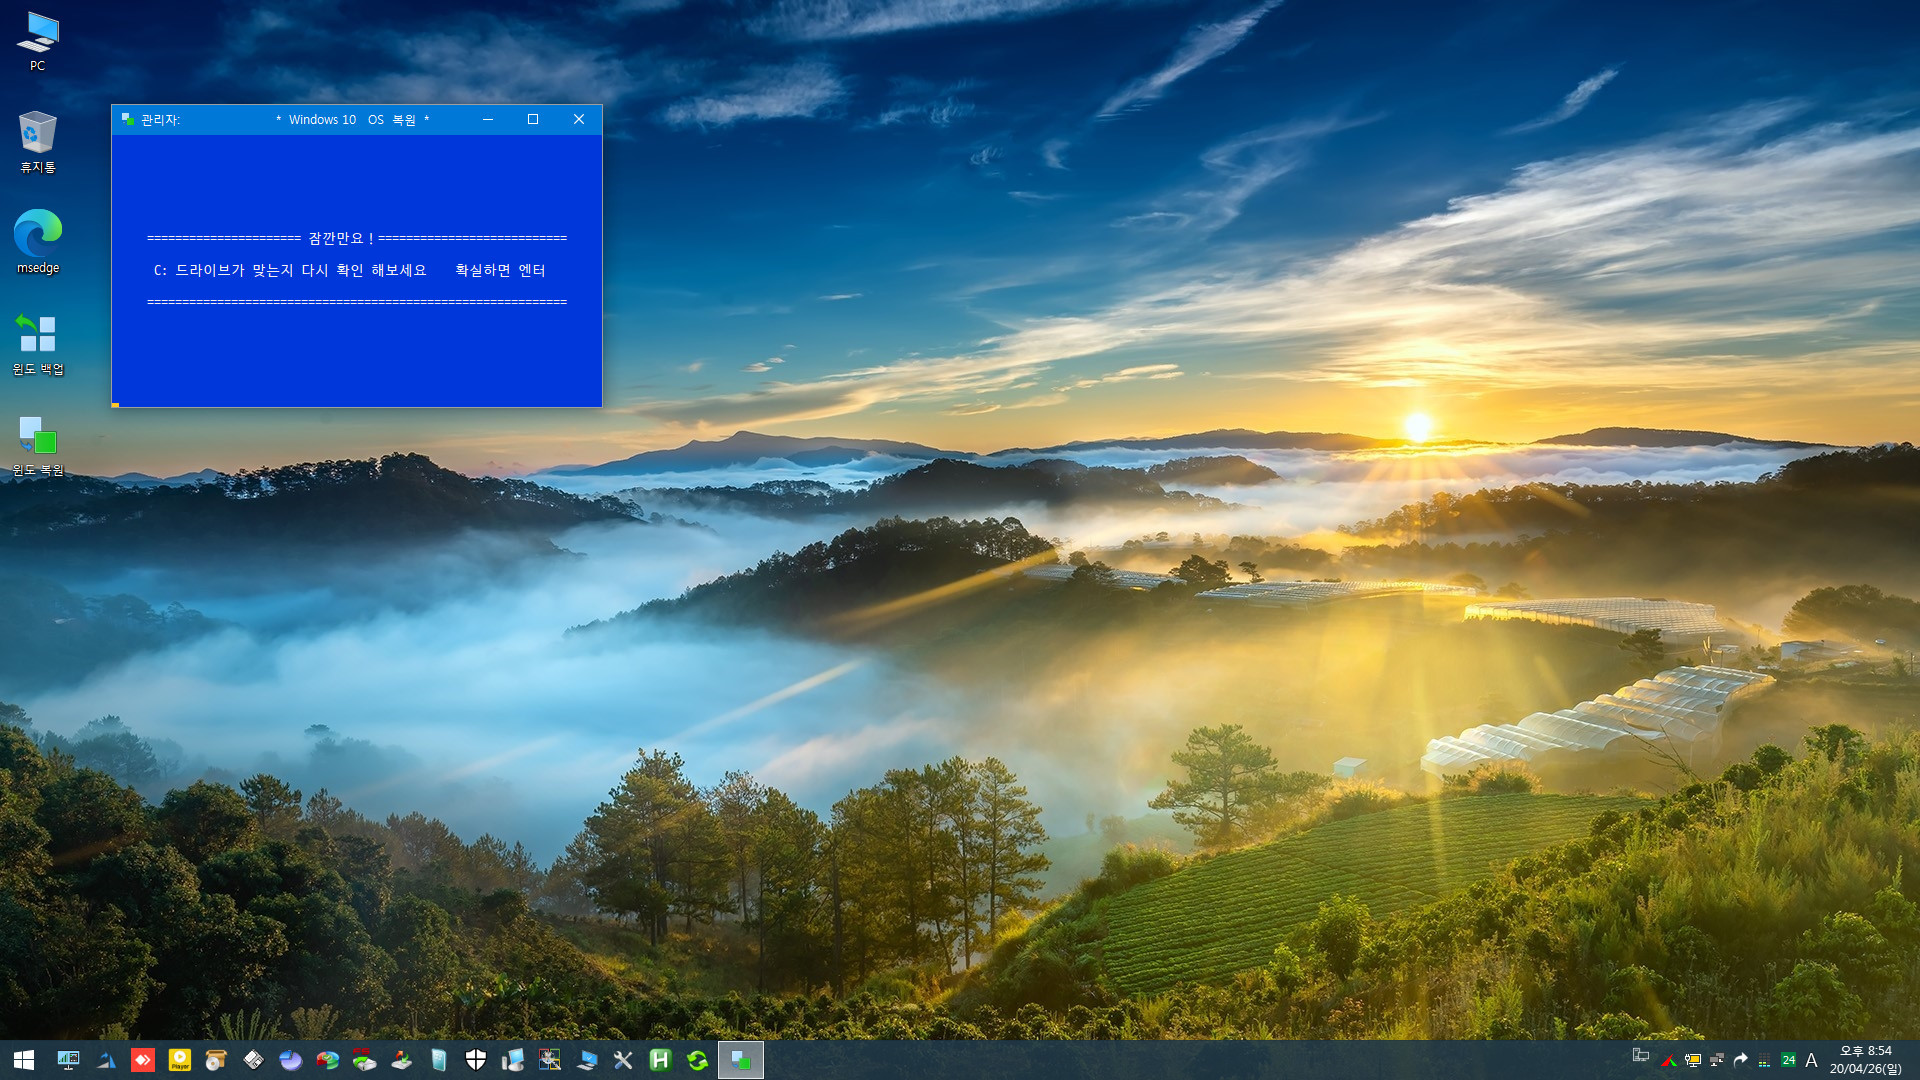Click the red-green triangle tray icon
Viewport: 1920px width, 1080px height.
(1668, 1060)
